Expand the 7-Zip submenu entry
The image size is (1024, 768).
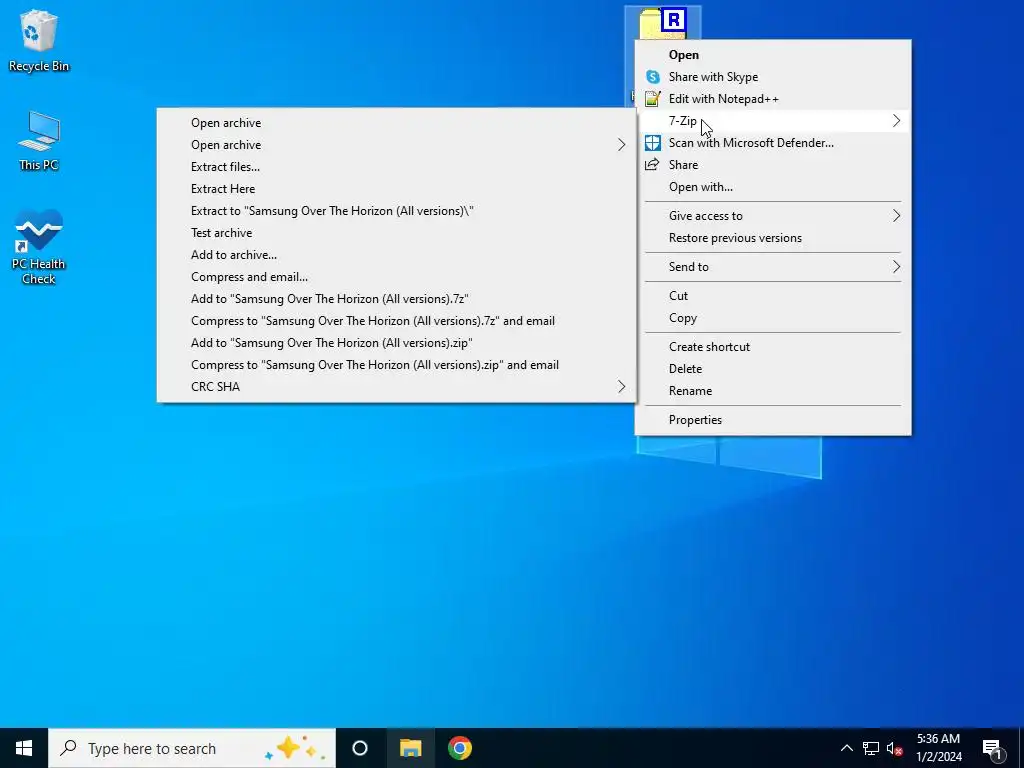773,121
